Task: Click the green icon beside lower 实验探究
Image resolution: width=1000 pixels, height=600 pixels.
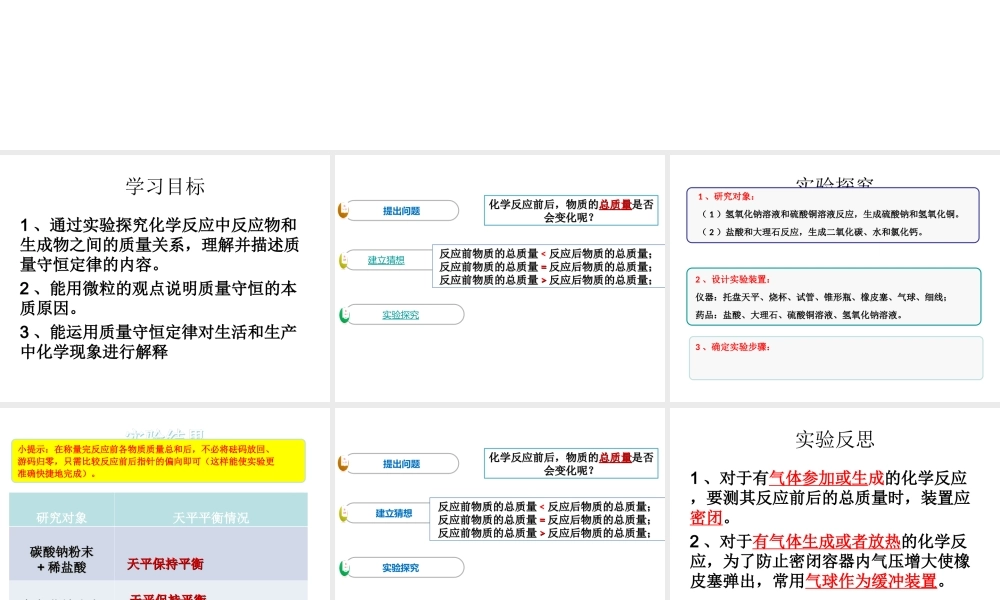Action: coord(344,567)
